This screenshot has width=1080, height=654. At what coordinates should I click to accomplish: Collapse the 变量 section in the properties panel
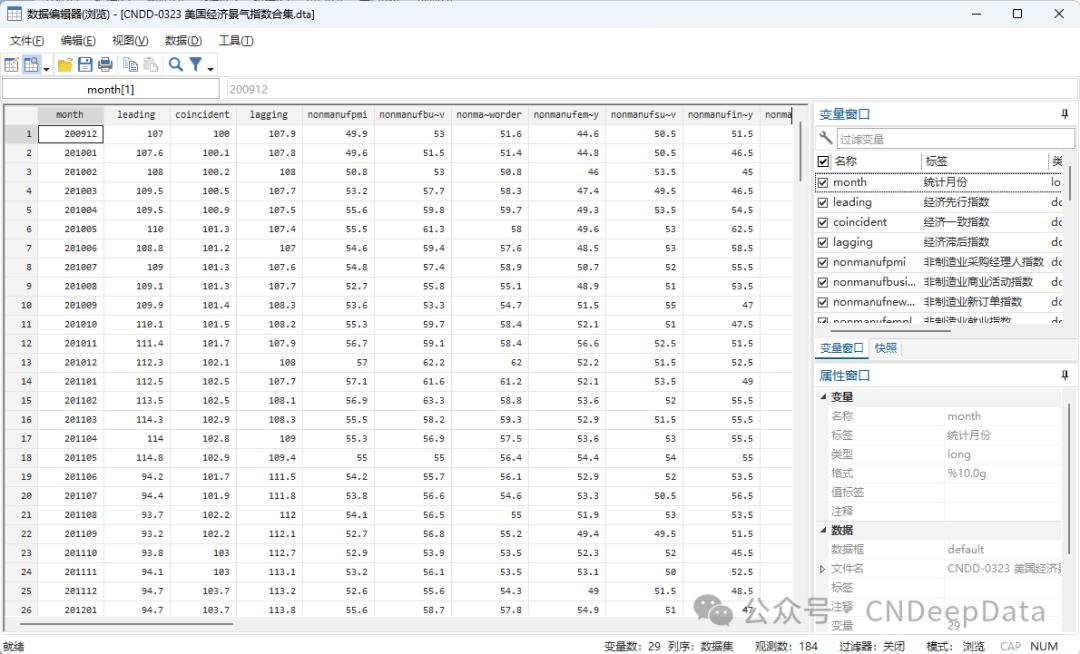click(x=823, y=397)
